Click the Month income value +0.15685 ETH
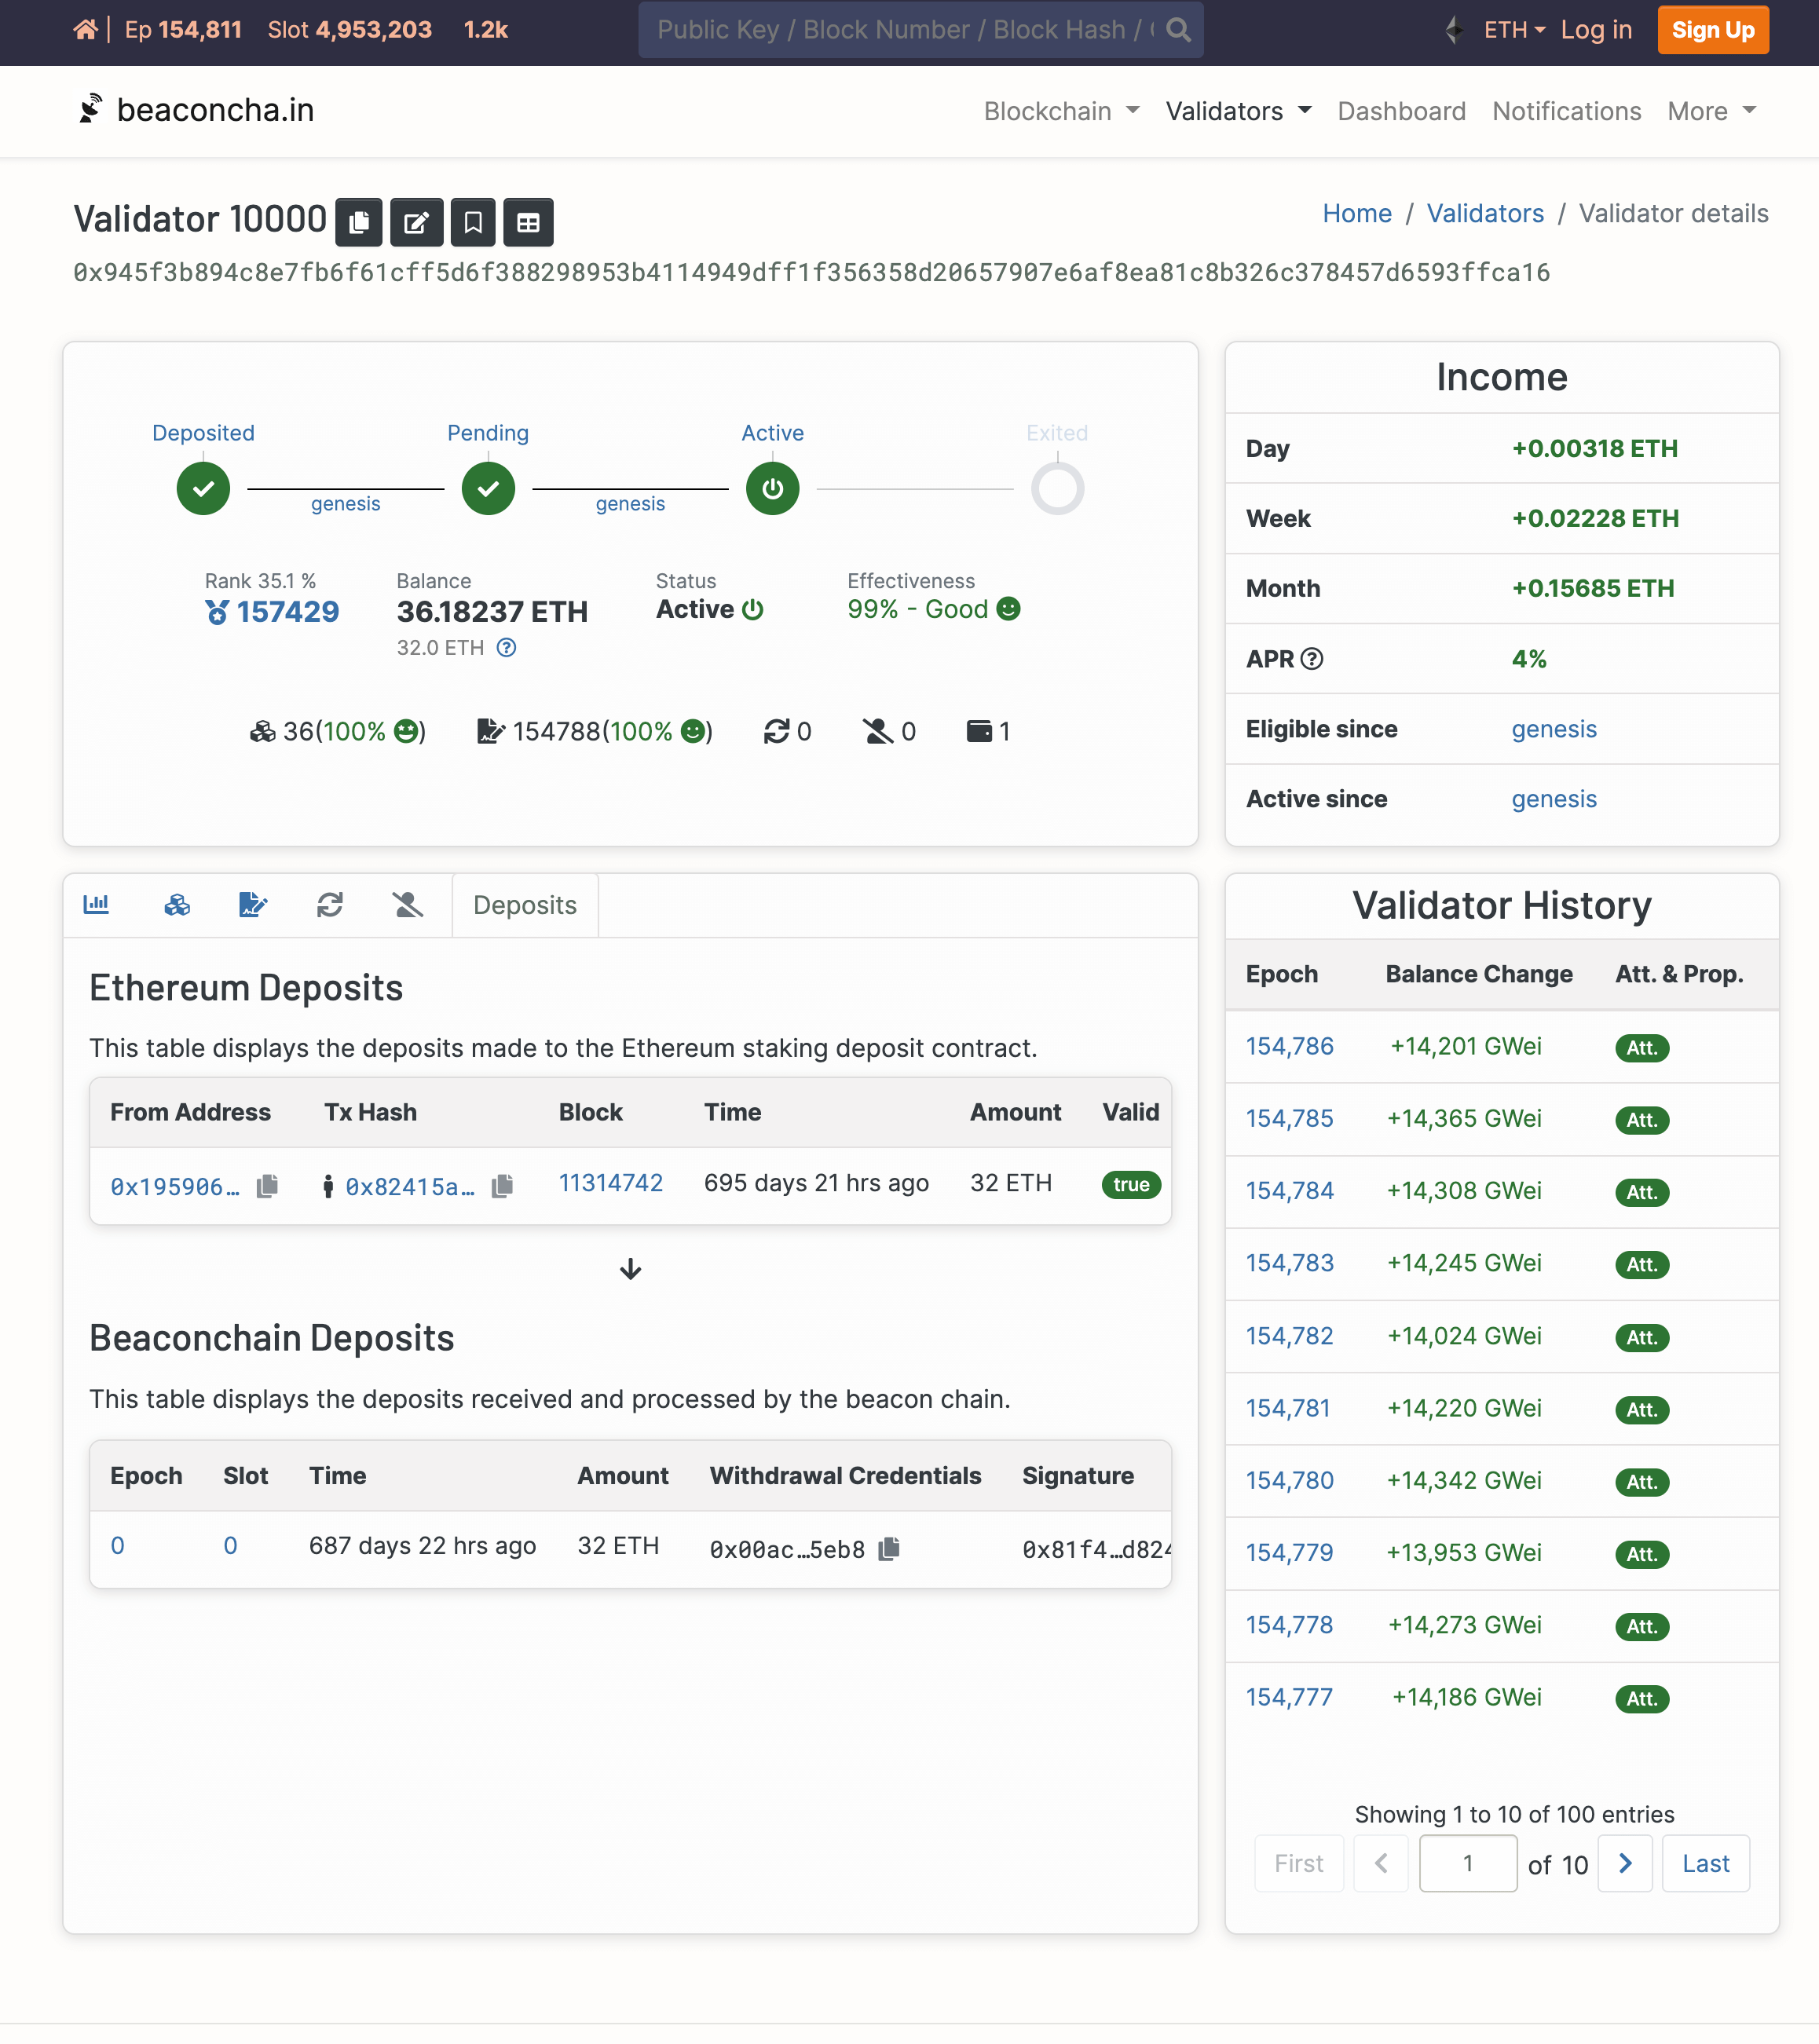 click(1592, 588)
